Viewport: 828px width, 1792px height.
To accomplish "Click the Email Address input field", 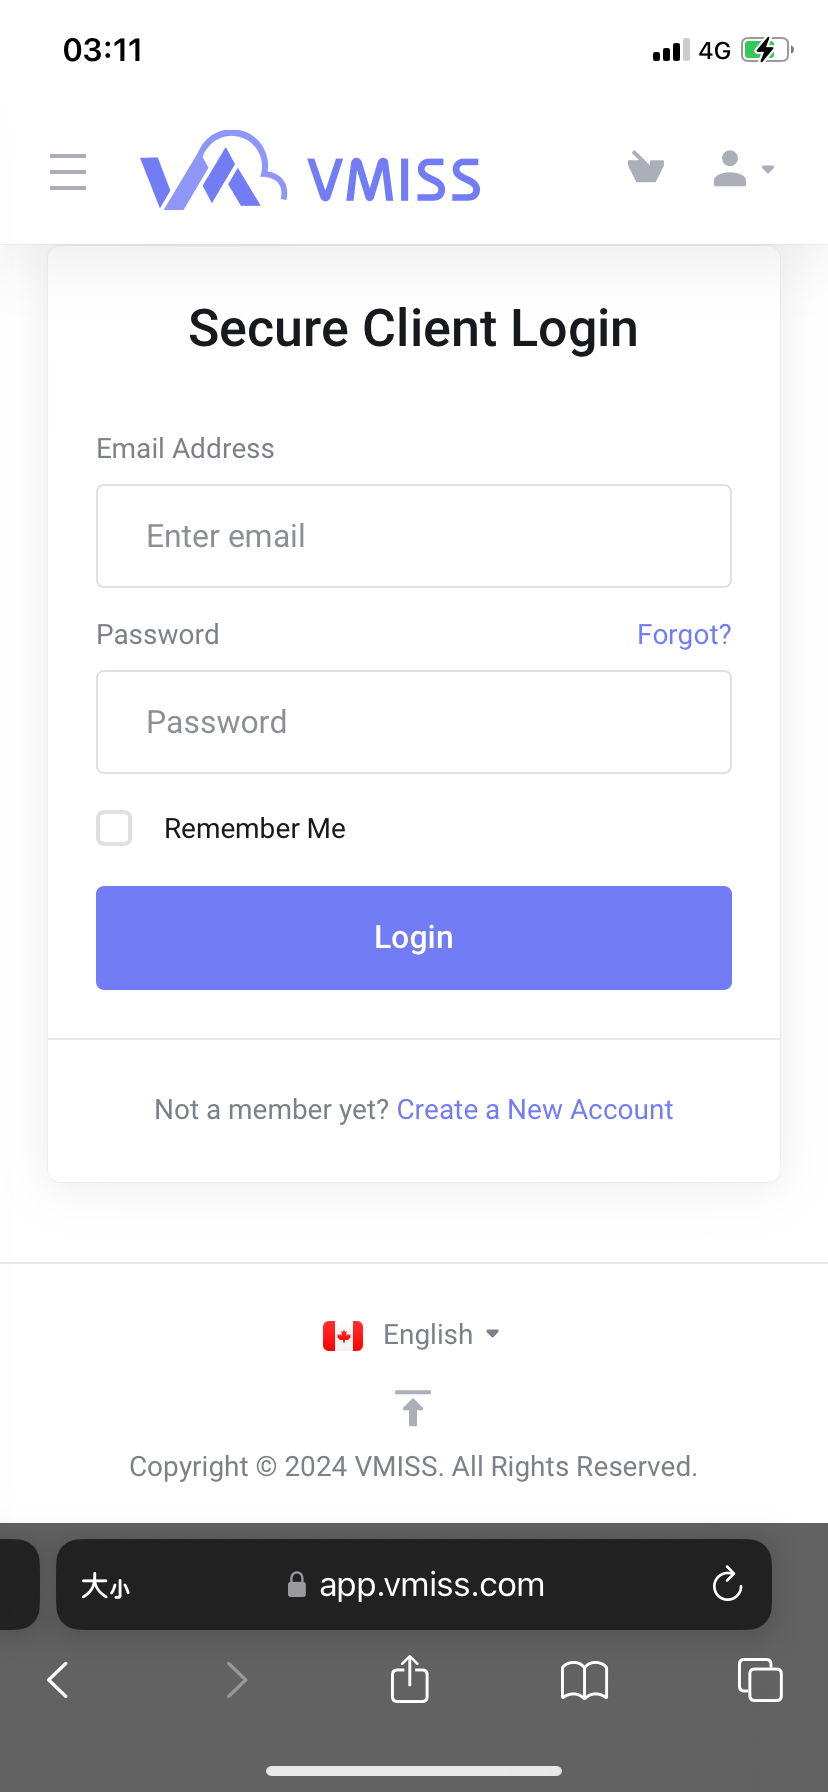I will tap(414, 536).
